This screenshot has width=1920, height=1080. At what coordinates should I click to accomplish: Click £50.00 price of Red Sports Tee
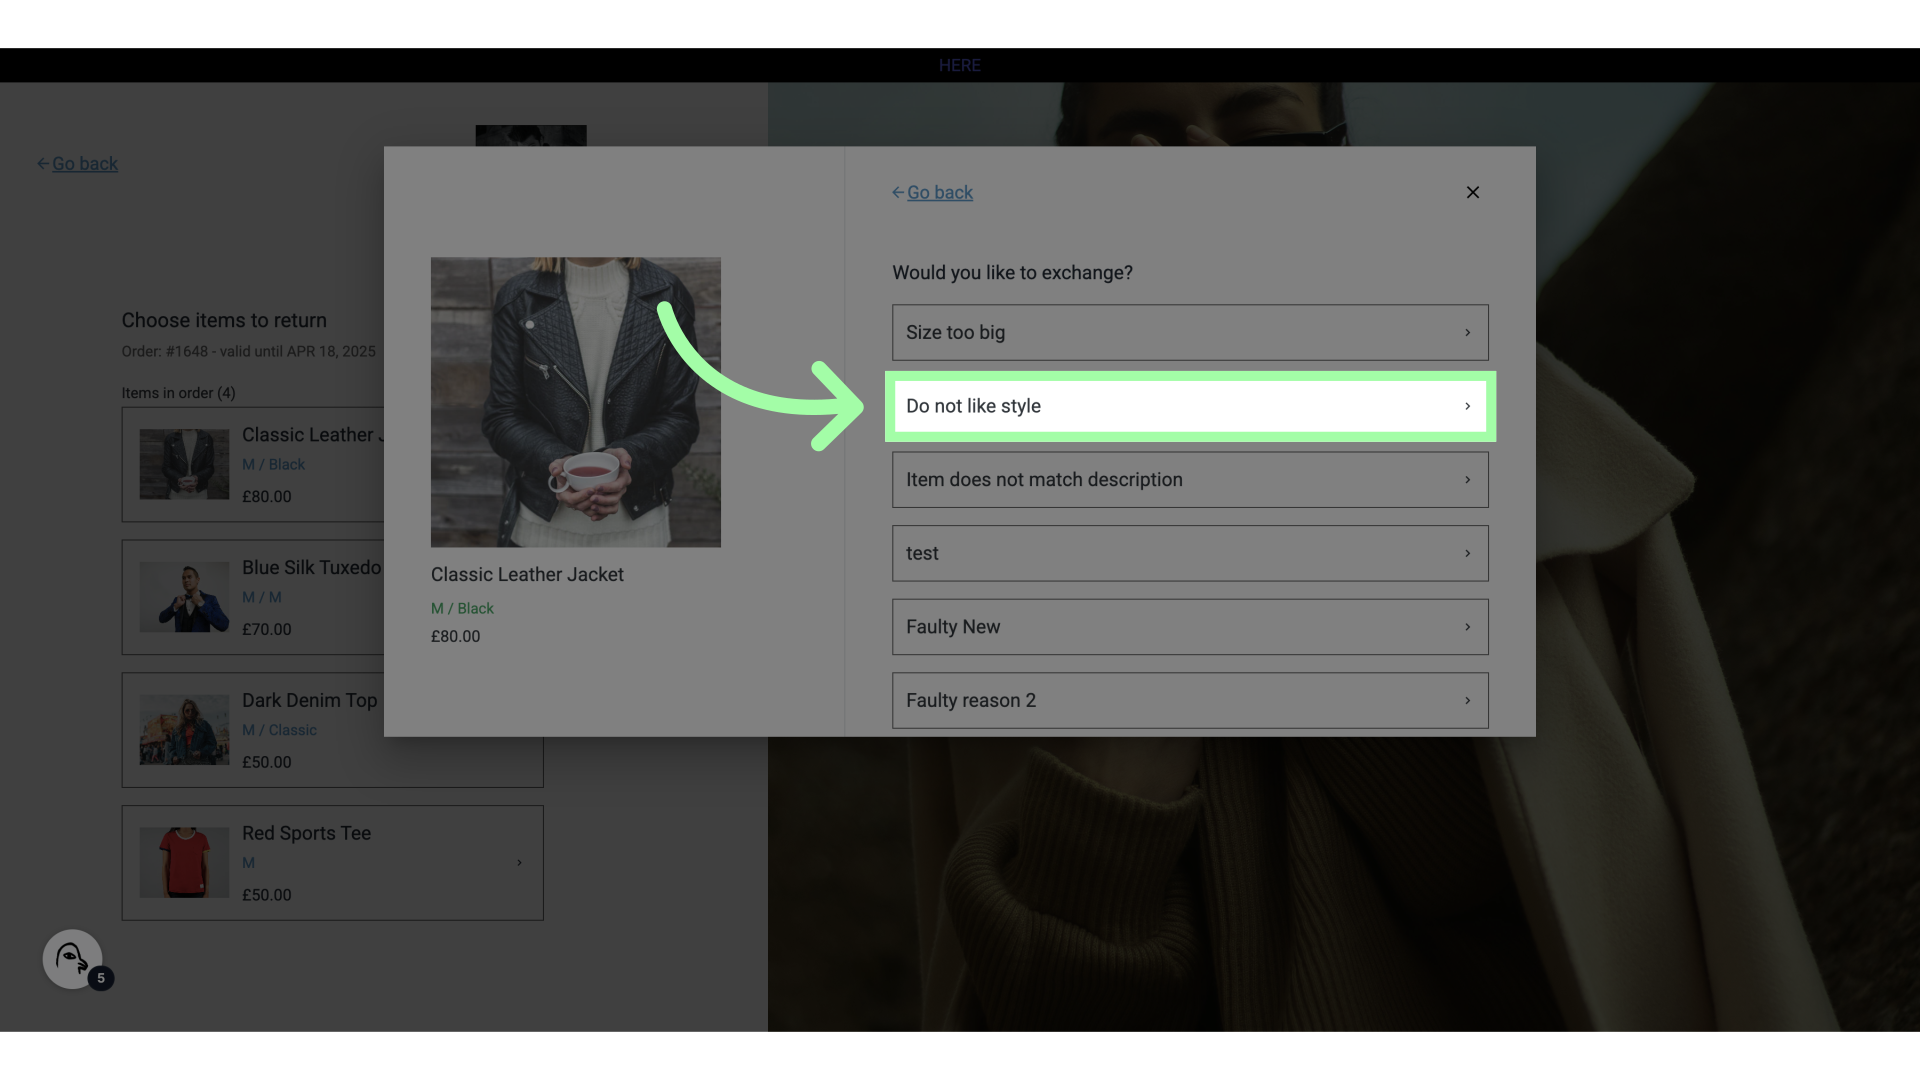[x=267, y=895]
